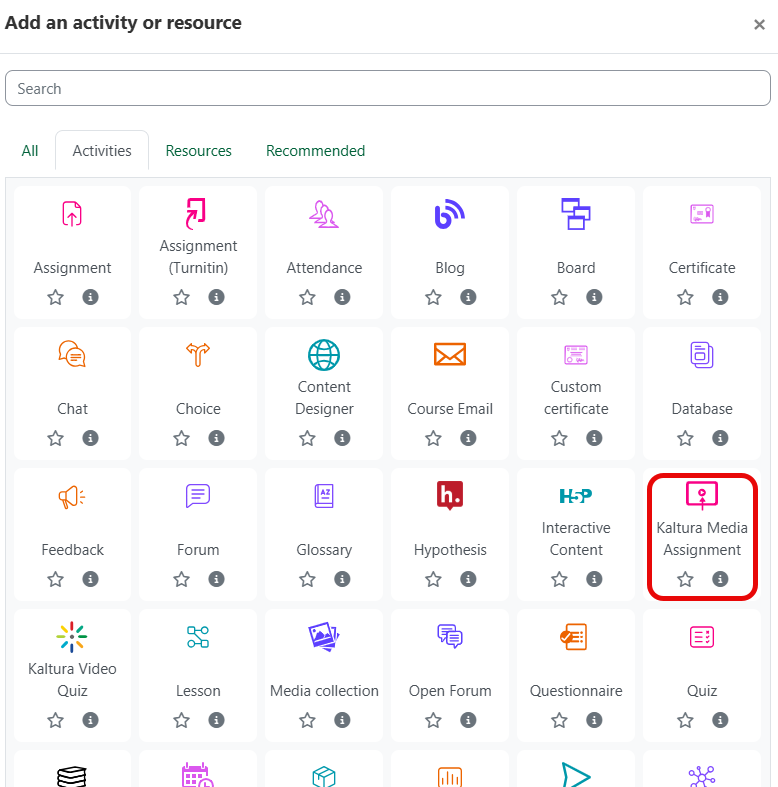Click the Search activities input field
Image resolution: width=778 pixels, height=787 pixels.
pyautogui.click(x=387, y=88)
